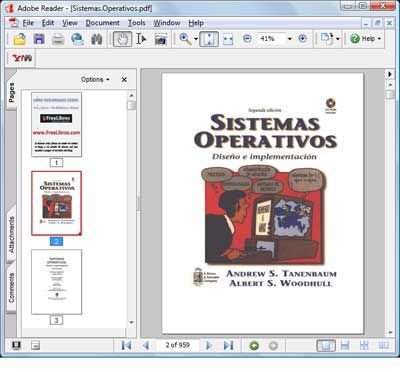Switch to the Comments side tab

point(11,288)
